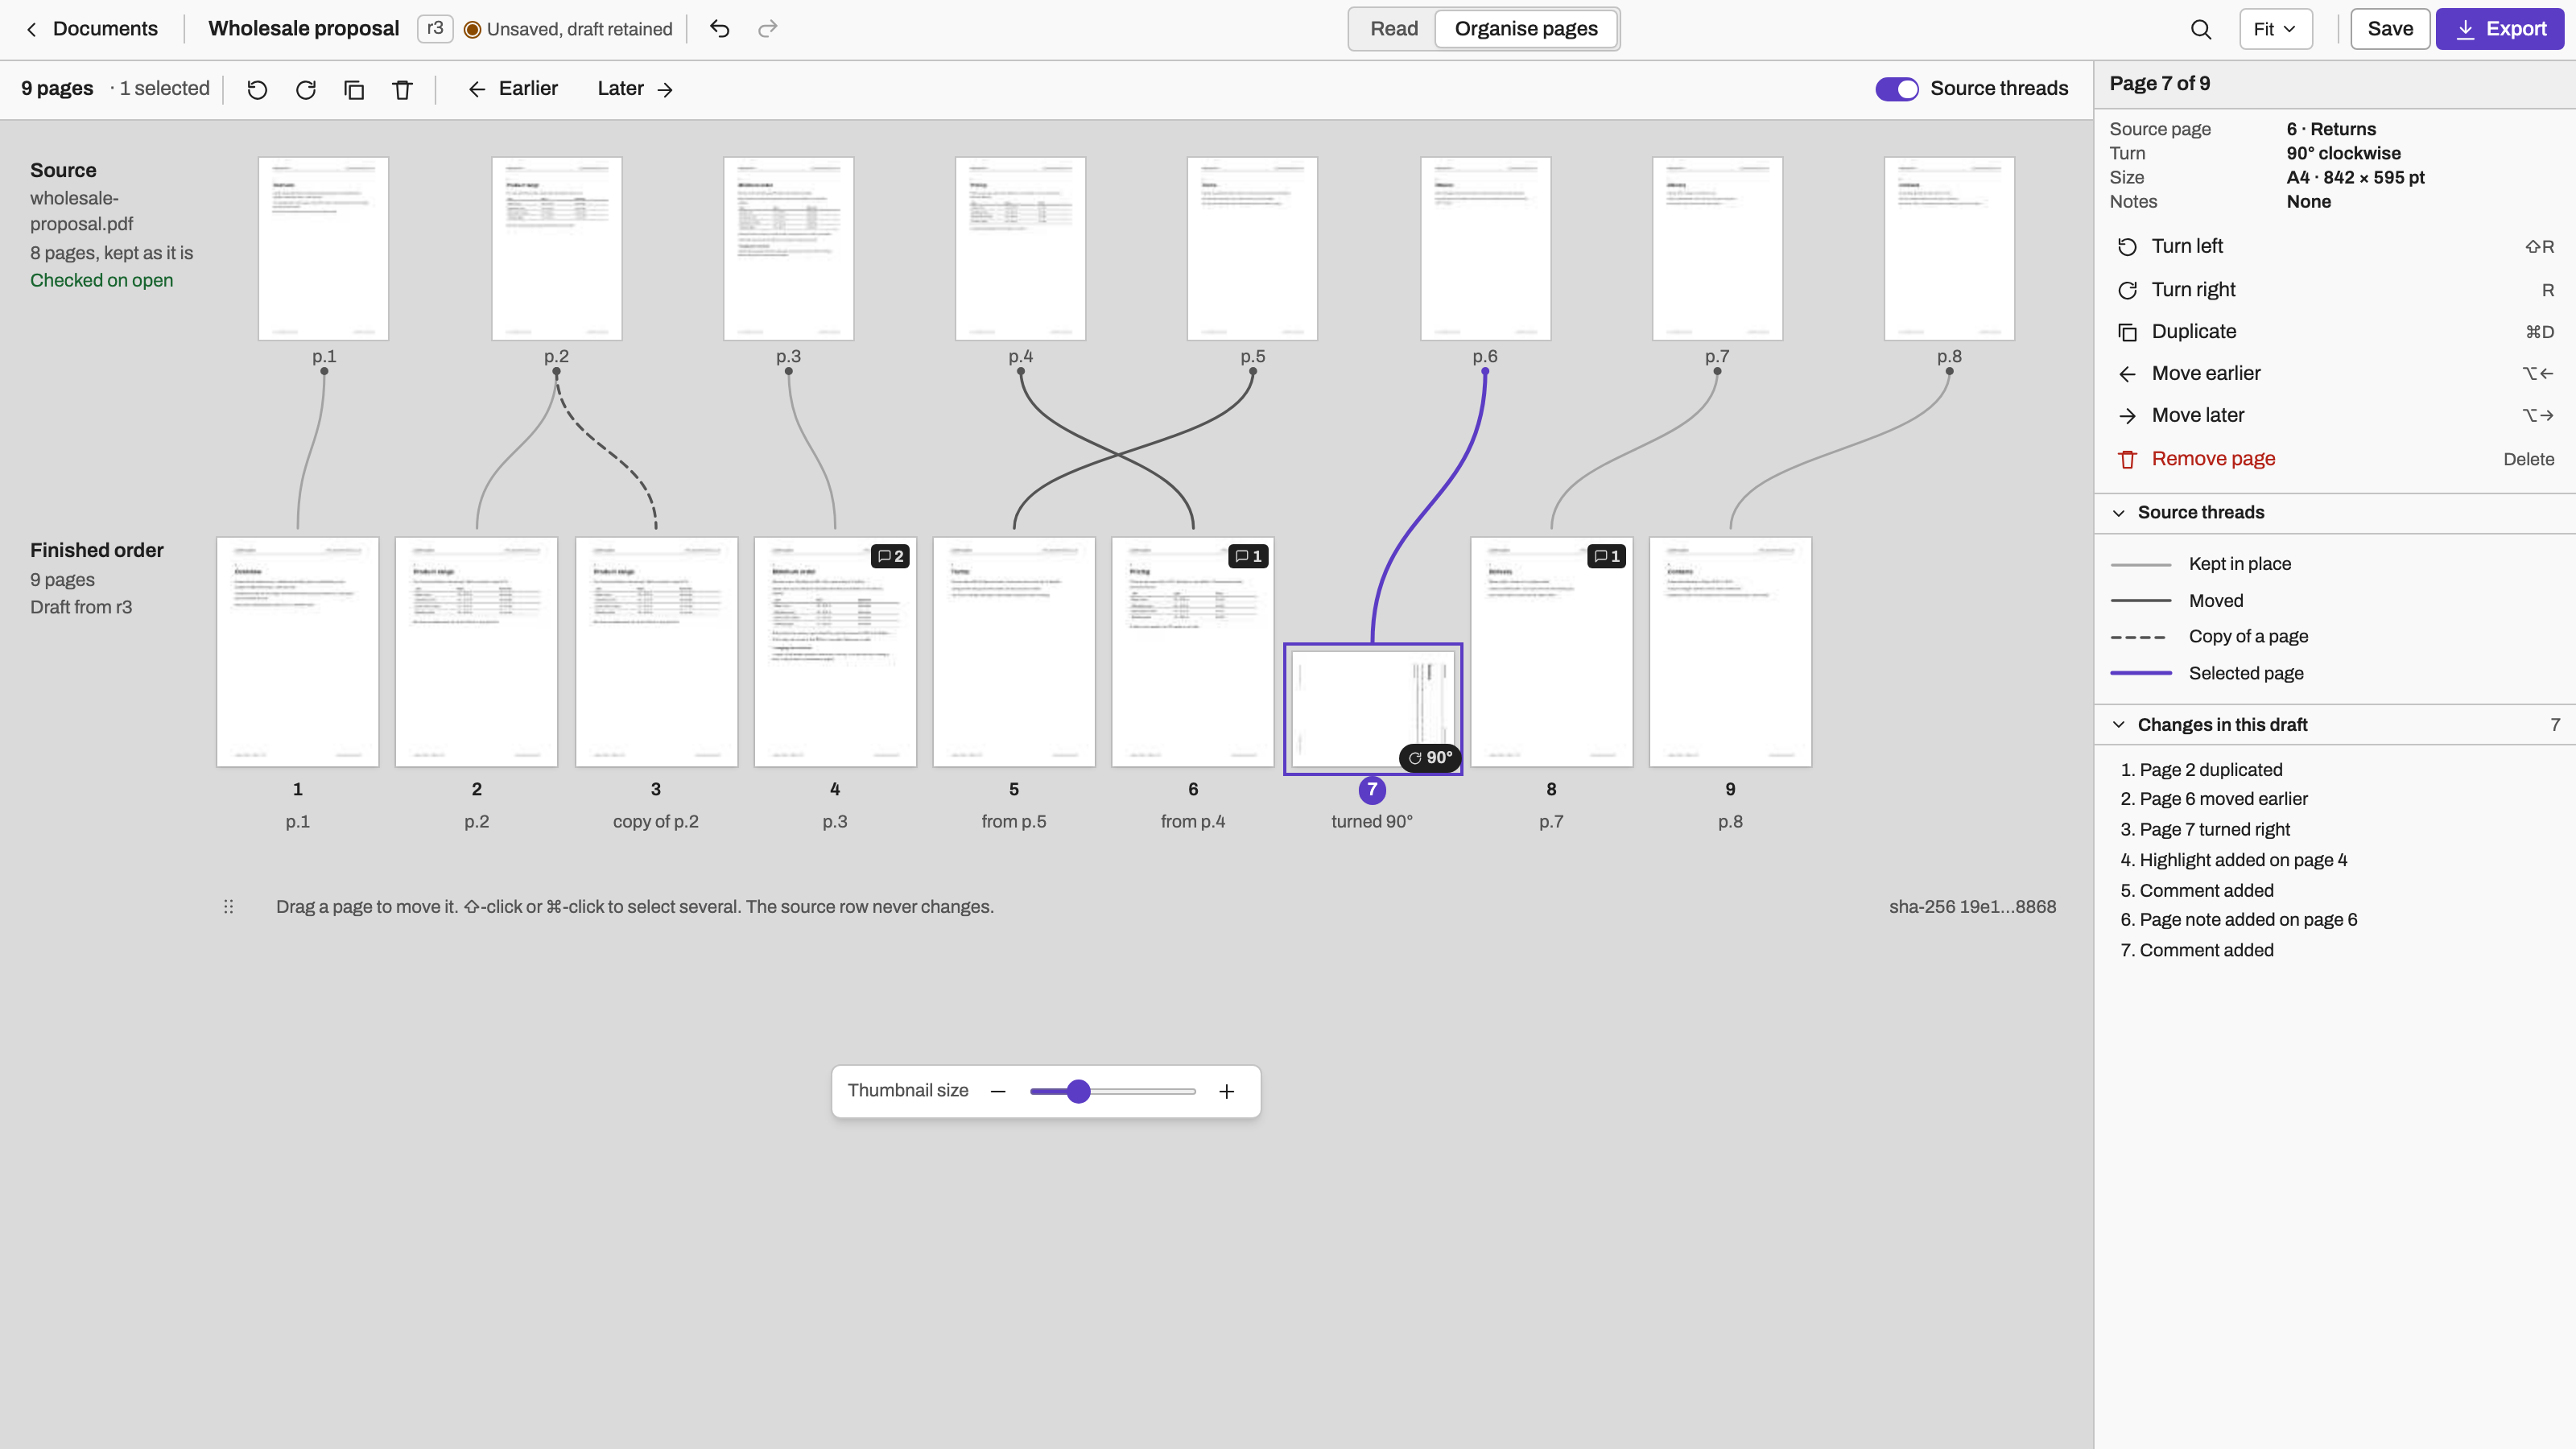Select source page p.8 thumbnail
The height and width of the screenshot is (1449, 2576).
coord(1949,249)
